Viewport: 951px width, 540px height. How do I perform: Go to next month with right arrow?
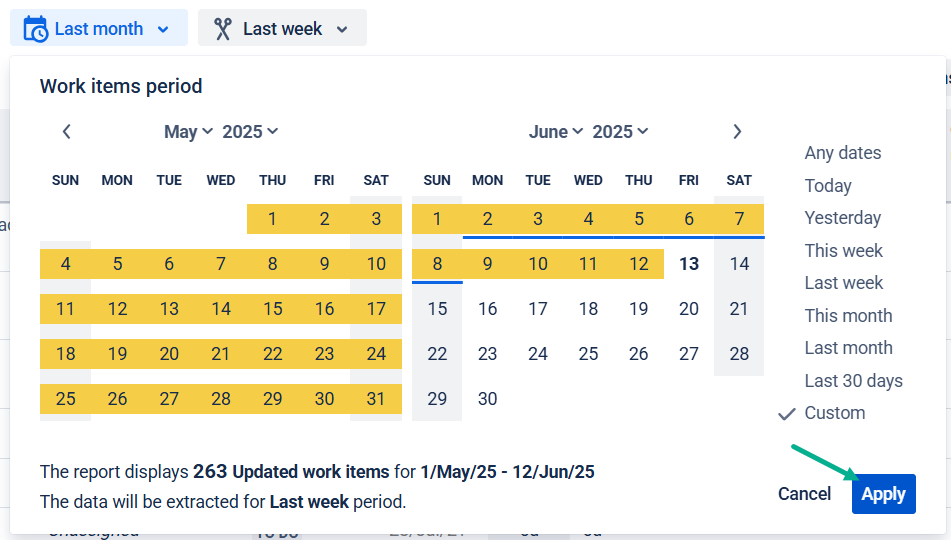pos(737,132)
